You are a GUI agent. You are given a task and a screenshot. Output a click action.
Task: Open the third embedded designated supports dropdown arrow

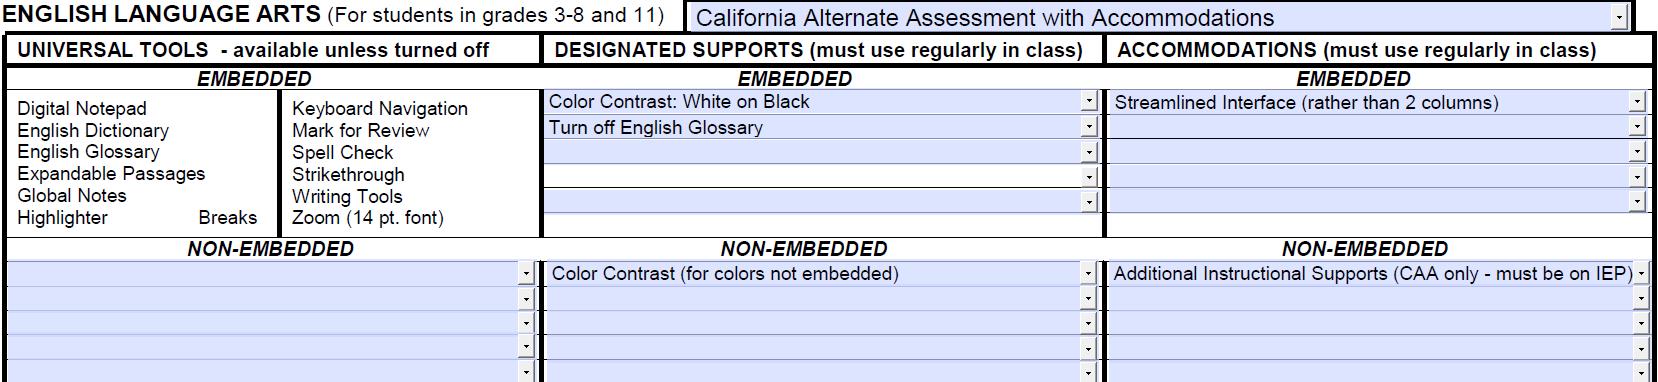tap(1090, 152)
